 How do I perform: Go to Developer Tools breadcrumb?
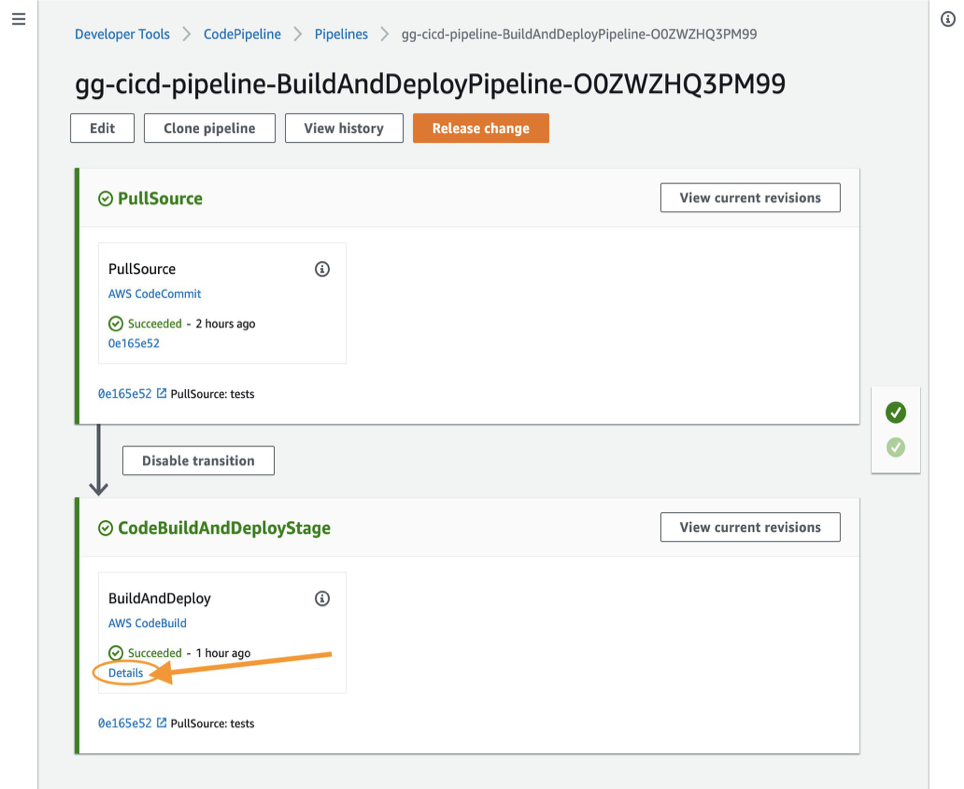click(122, 34)
